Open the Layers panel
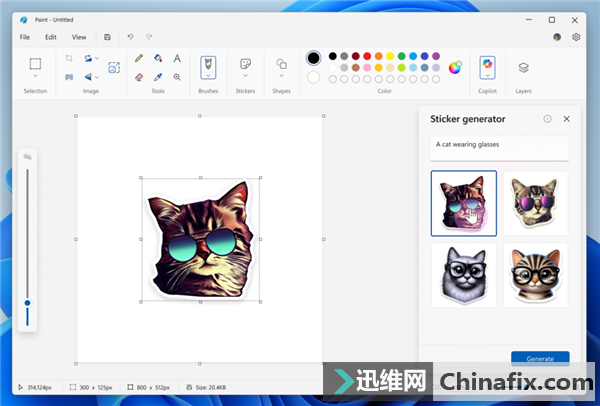 [523, 68]
